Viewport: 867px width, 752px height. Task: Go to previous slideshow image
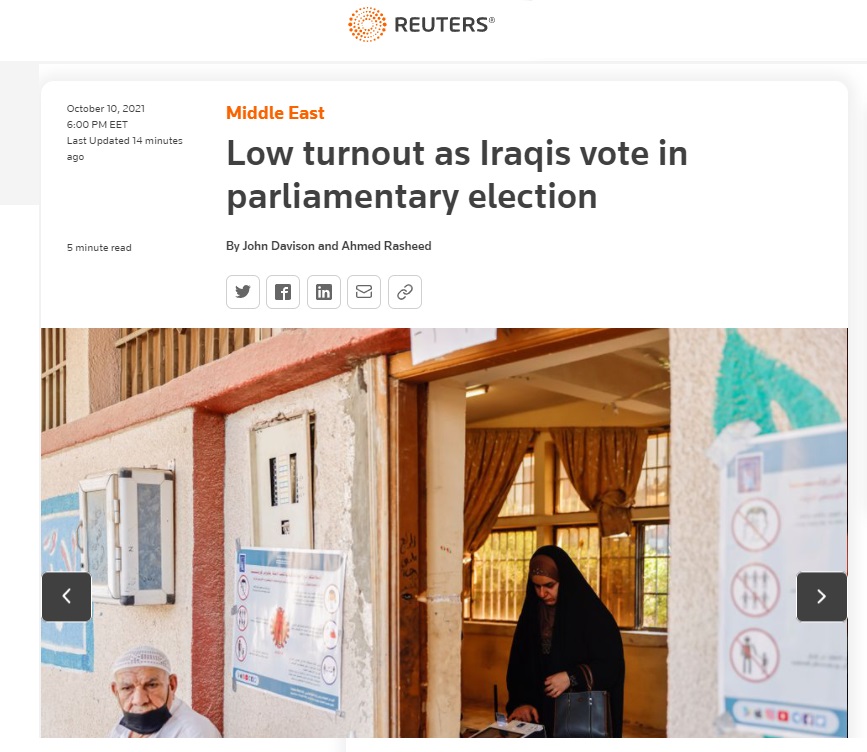point(66,597)
